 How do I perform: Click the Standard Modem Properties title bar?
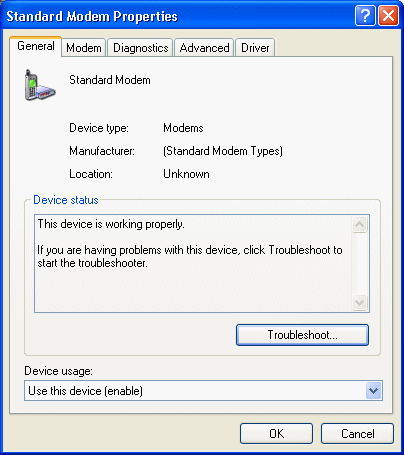click(180, 16)
